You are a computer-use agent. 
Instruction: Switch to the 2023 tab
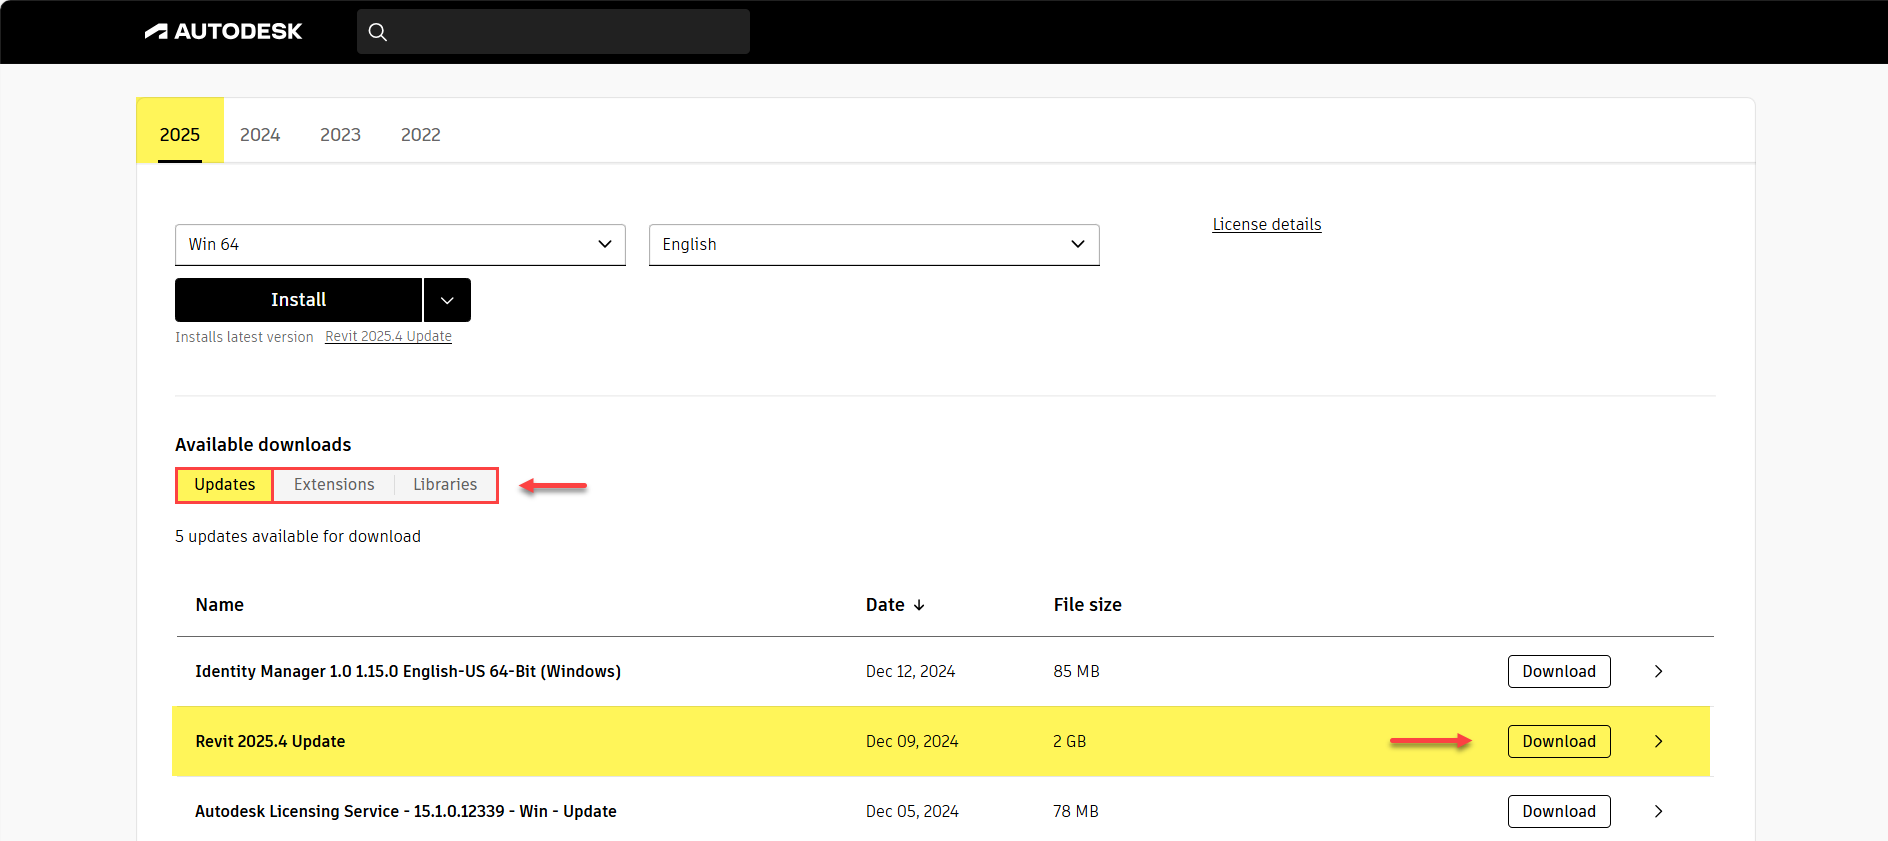coord(340,134)
